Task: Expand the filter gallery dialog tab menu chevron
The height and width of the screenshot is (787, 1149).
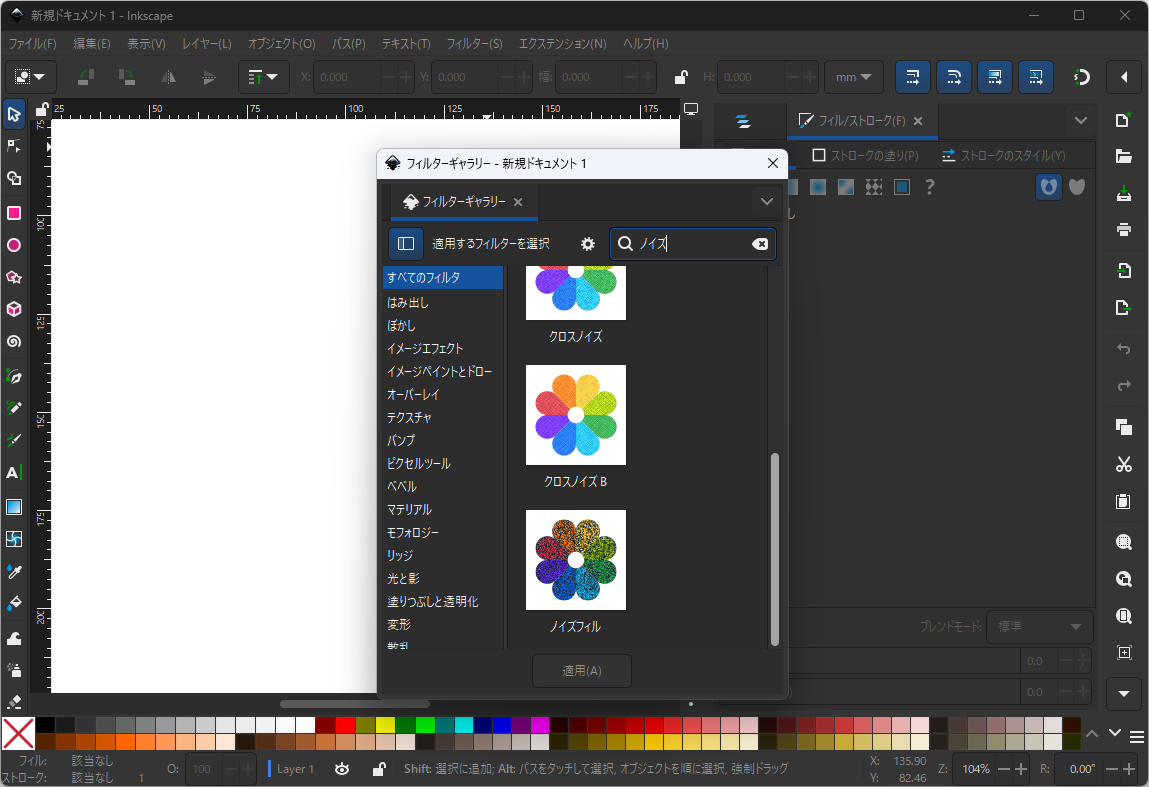Action: [x=766, y=202]
